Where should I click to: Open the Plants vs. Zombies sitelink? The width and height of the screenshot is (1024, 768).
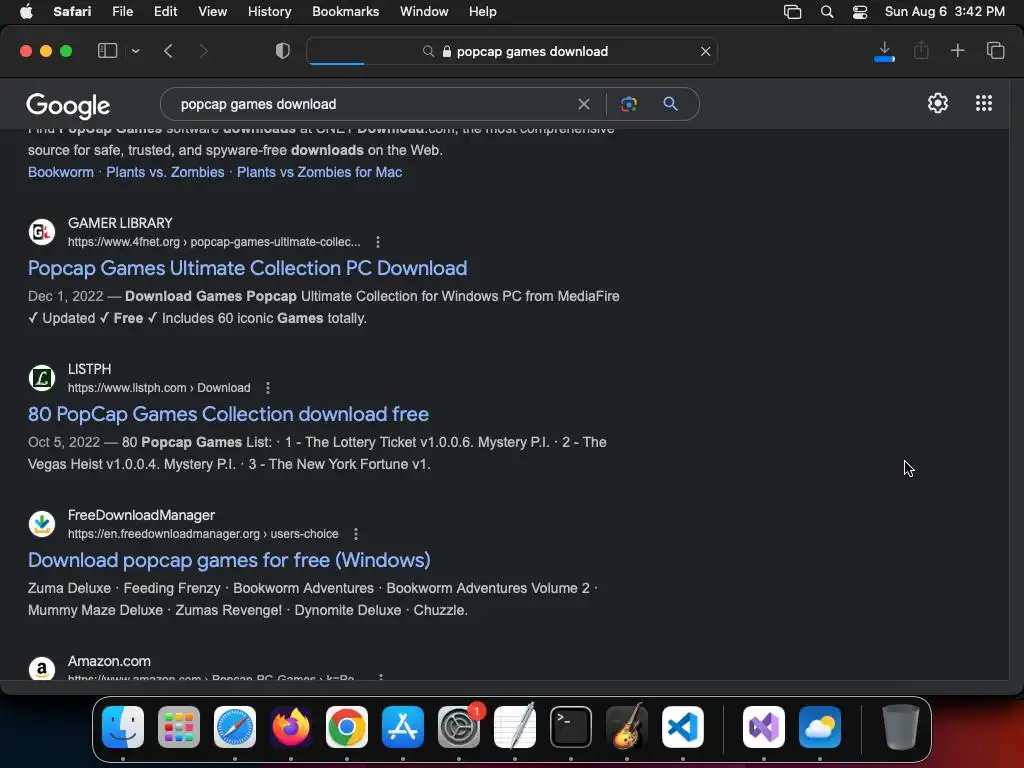[x=165, y=172]
